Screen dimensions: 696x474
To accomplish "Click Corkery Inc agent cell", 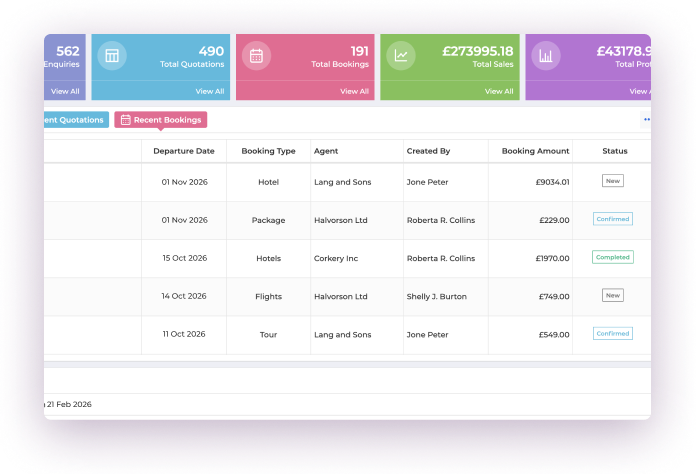I will (336, 258).
